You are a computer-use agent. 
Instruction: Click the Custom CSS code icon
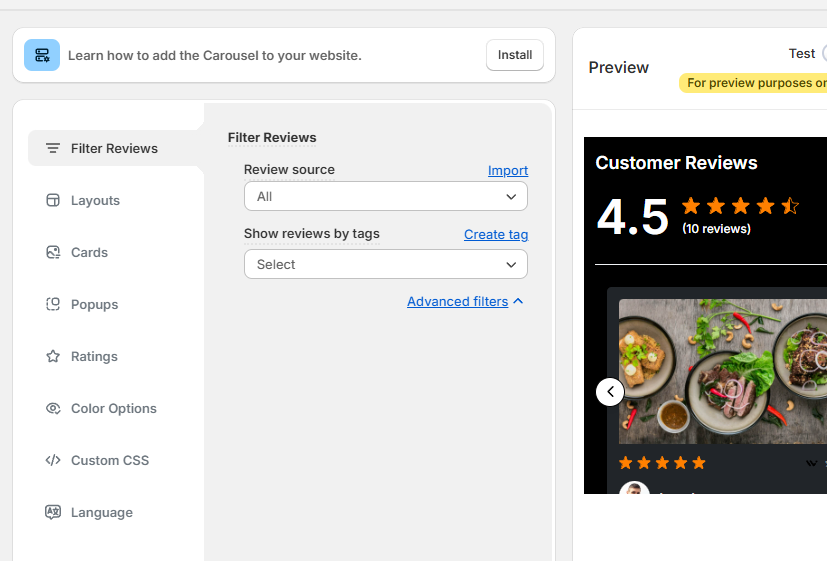click(x=53, y=460)
